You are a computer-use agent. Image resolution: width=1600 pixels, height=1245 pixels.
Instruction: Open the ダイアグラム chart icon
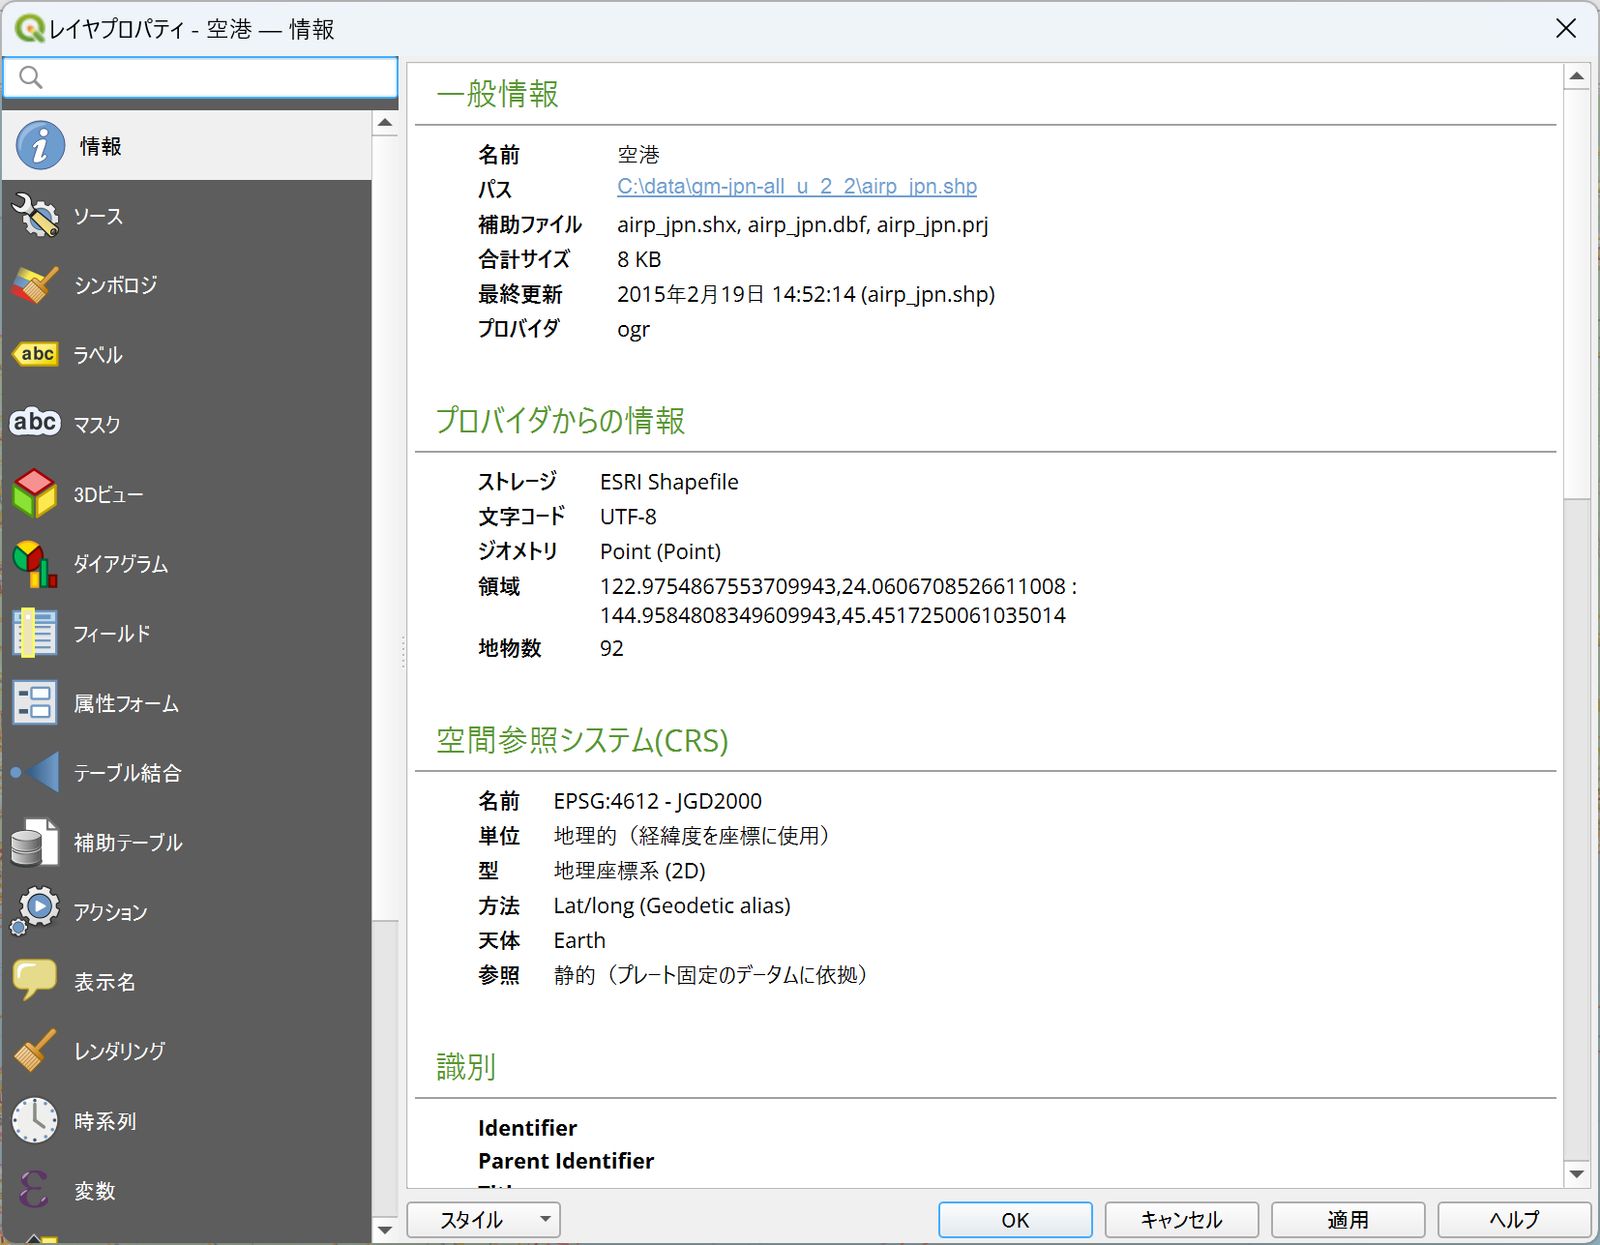click(36, 564)
